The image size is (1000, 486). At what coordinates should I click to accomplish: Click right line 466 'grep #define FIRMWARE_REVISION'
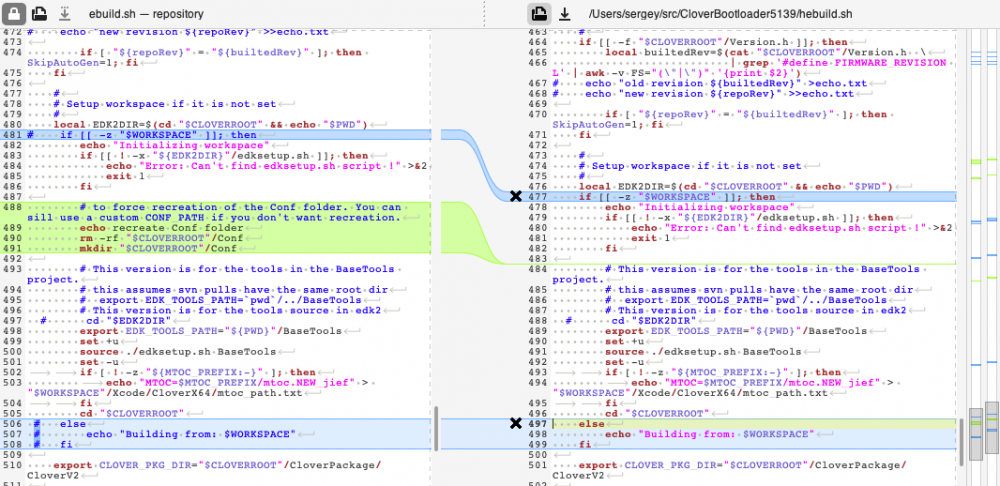(841, 63)
